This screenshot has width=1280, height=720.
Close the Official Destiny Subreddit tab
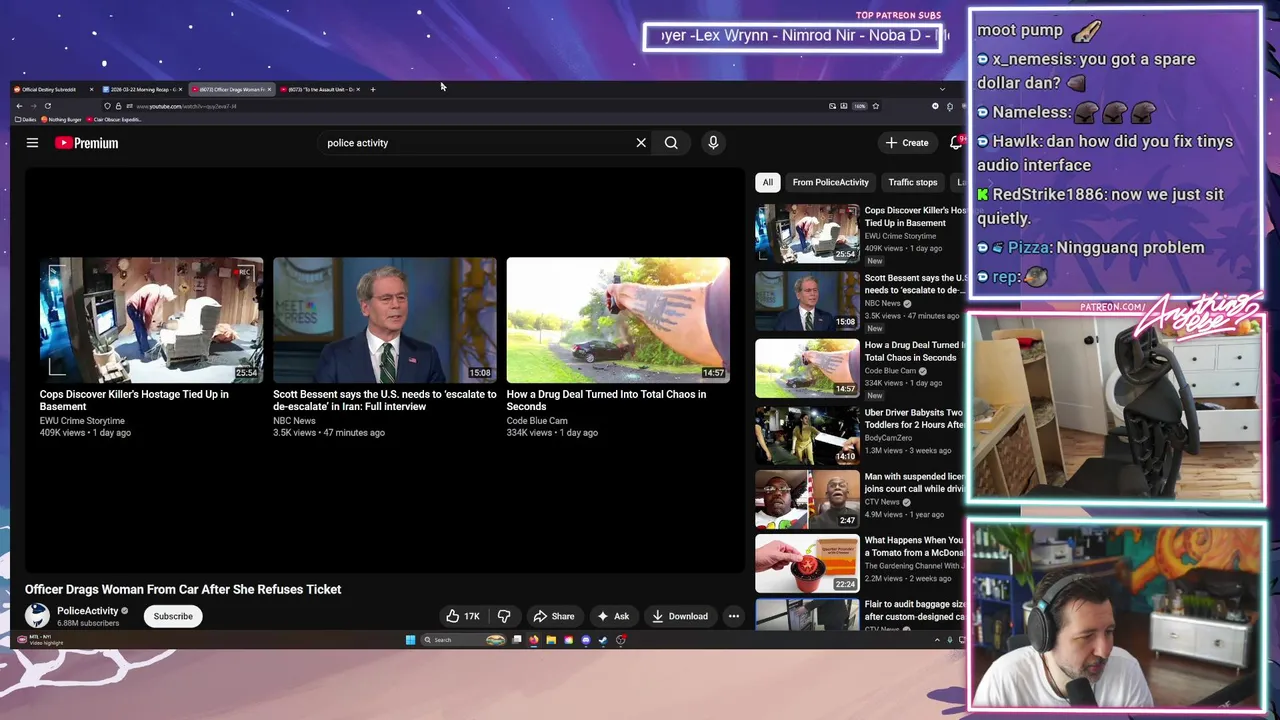coord(91,89)
